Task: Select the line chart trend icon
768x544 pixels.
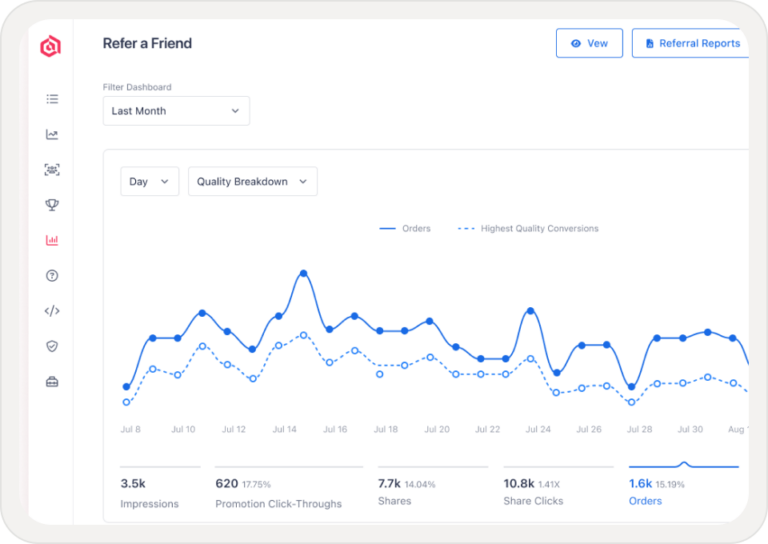Action: pos(52,135)
